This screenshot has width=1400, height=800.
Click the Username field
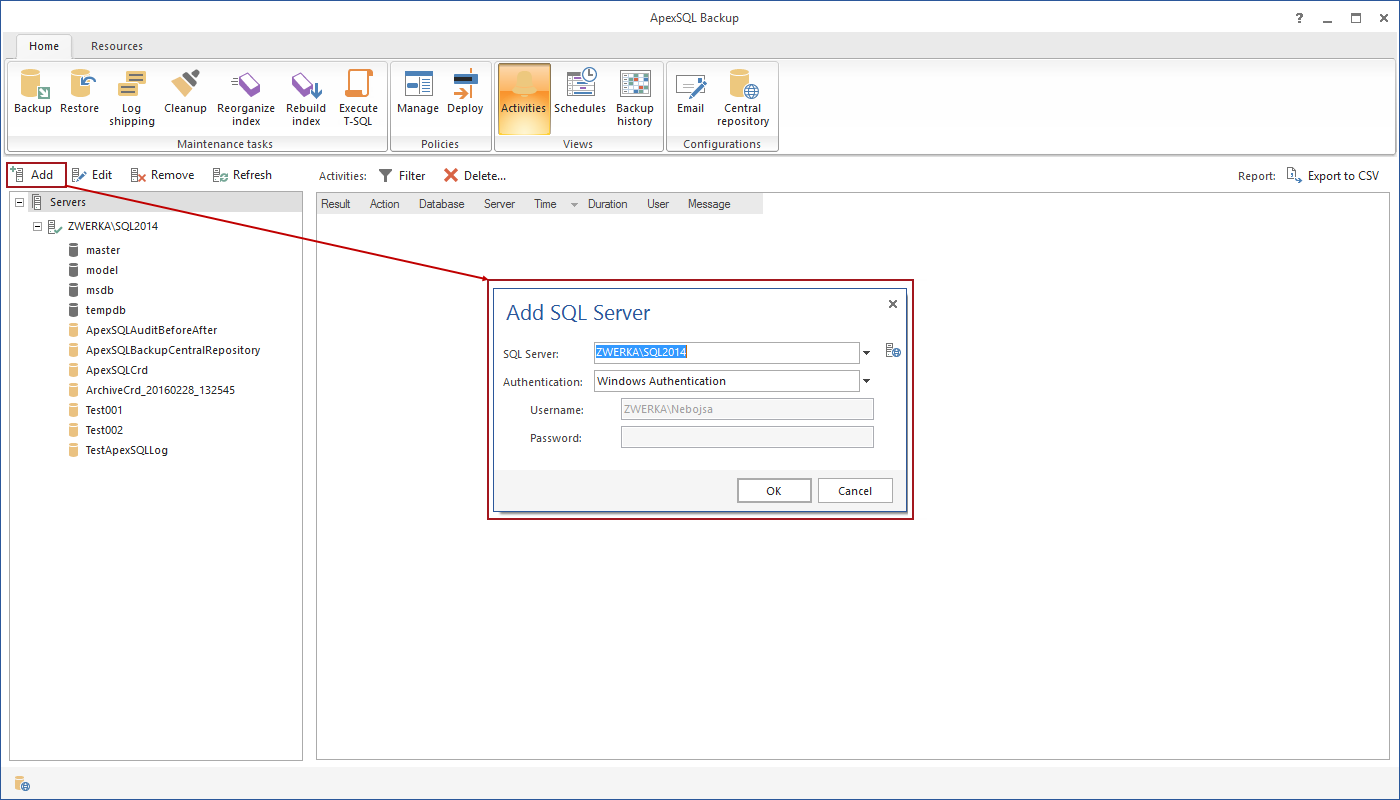click(x=747, y=409)
